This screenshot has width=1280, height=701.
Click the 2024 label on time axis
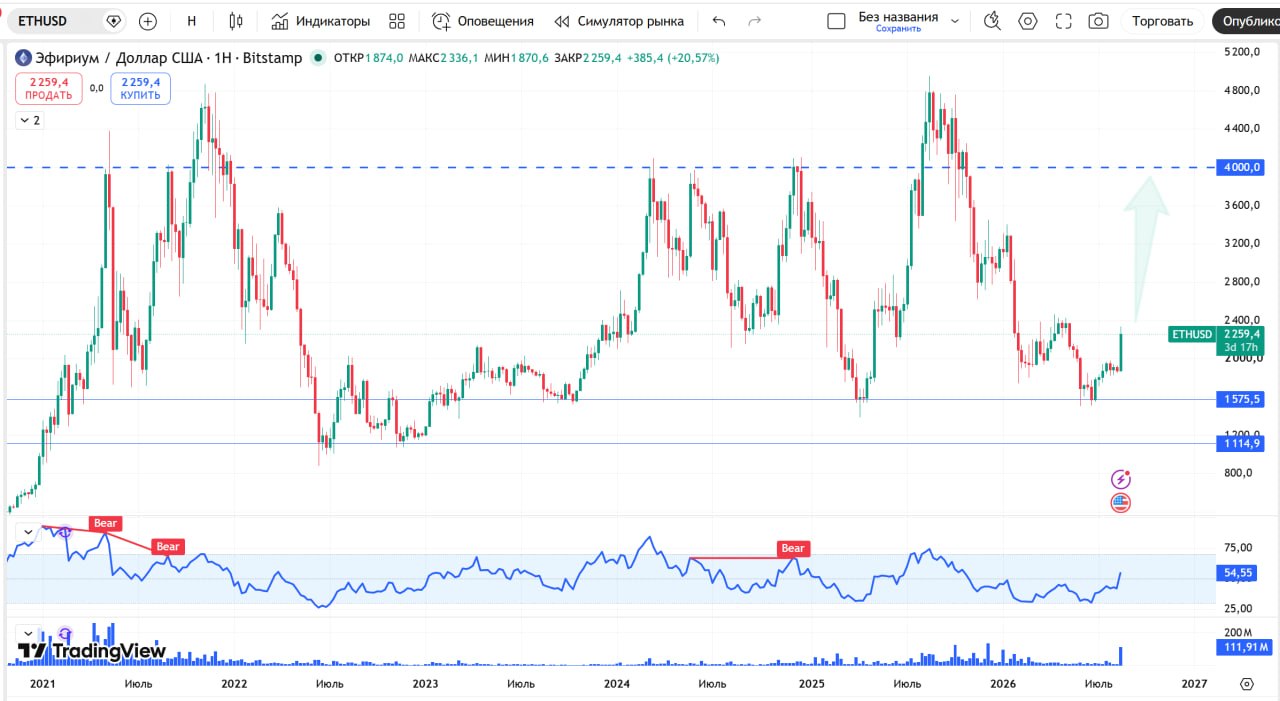point(617,684)
